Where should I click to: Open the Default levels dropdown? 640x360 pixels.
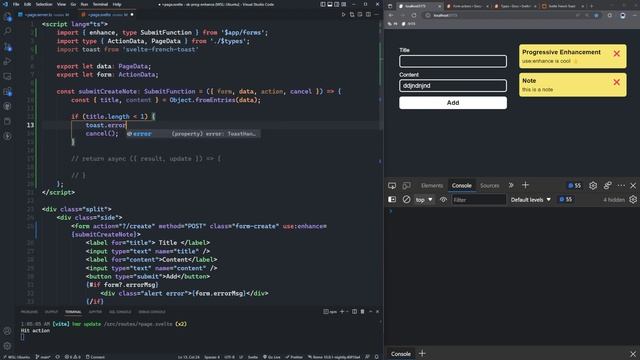531,200
